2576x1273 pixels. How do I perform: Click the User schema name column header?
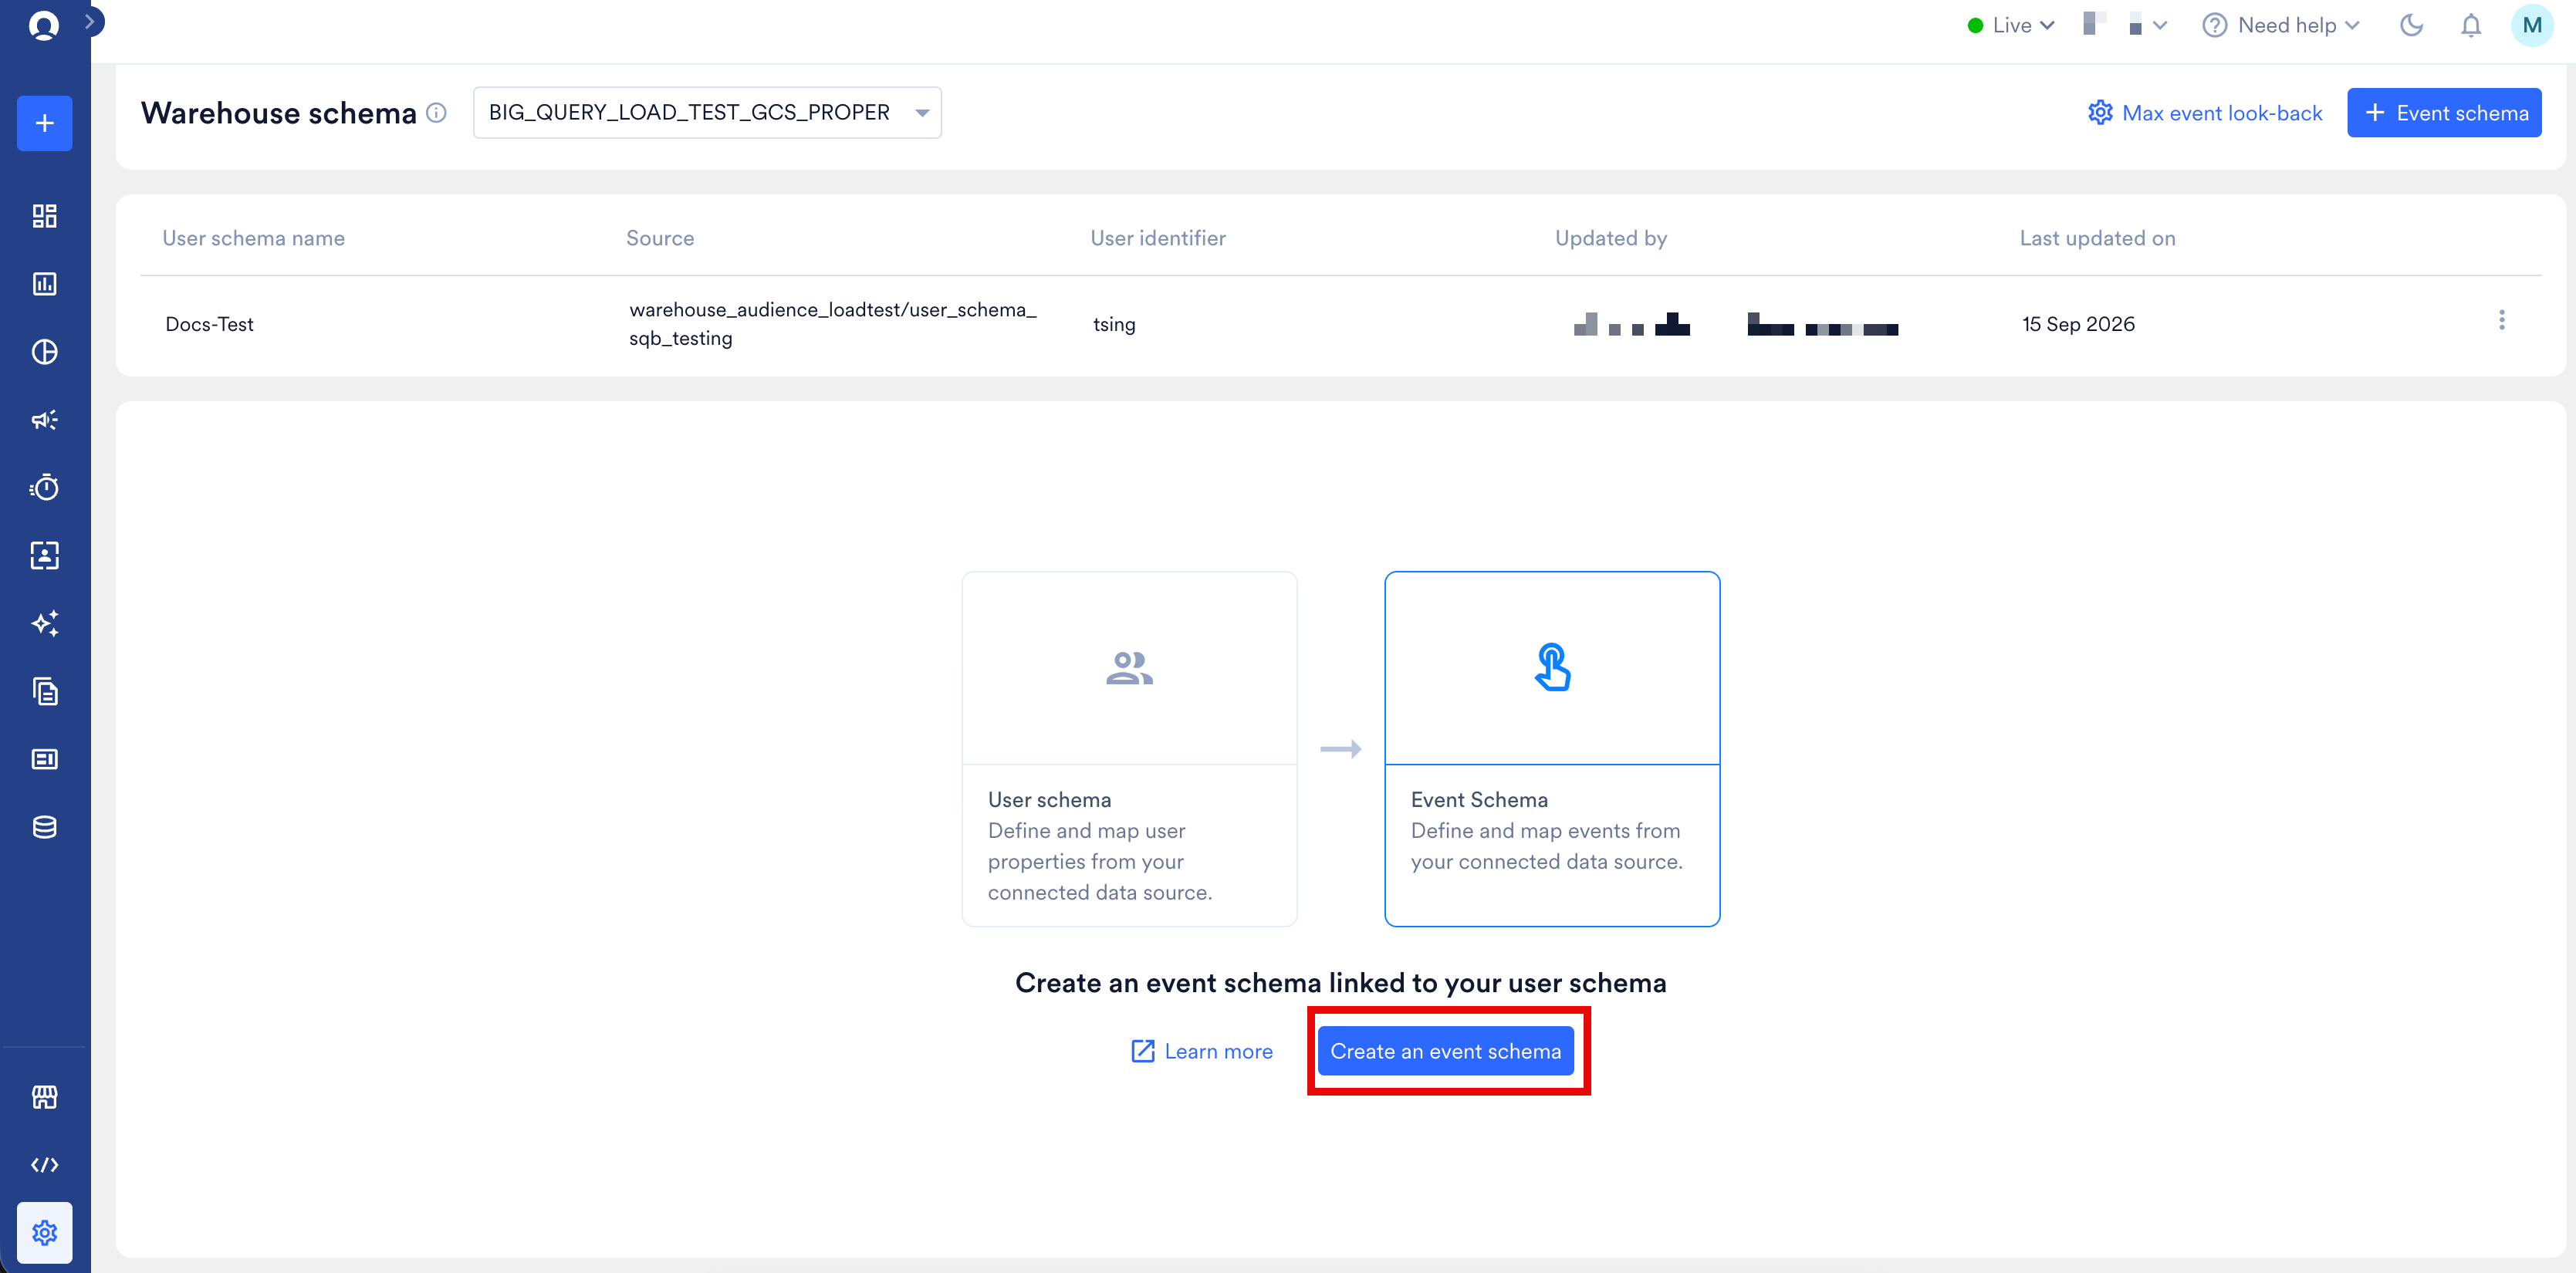254,238
